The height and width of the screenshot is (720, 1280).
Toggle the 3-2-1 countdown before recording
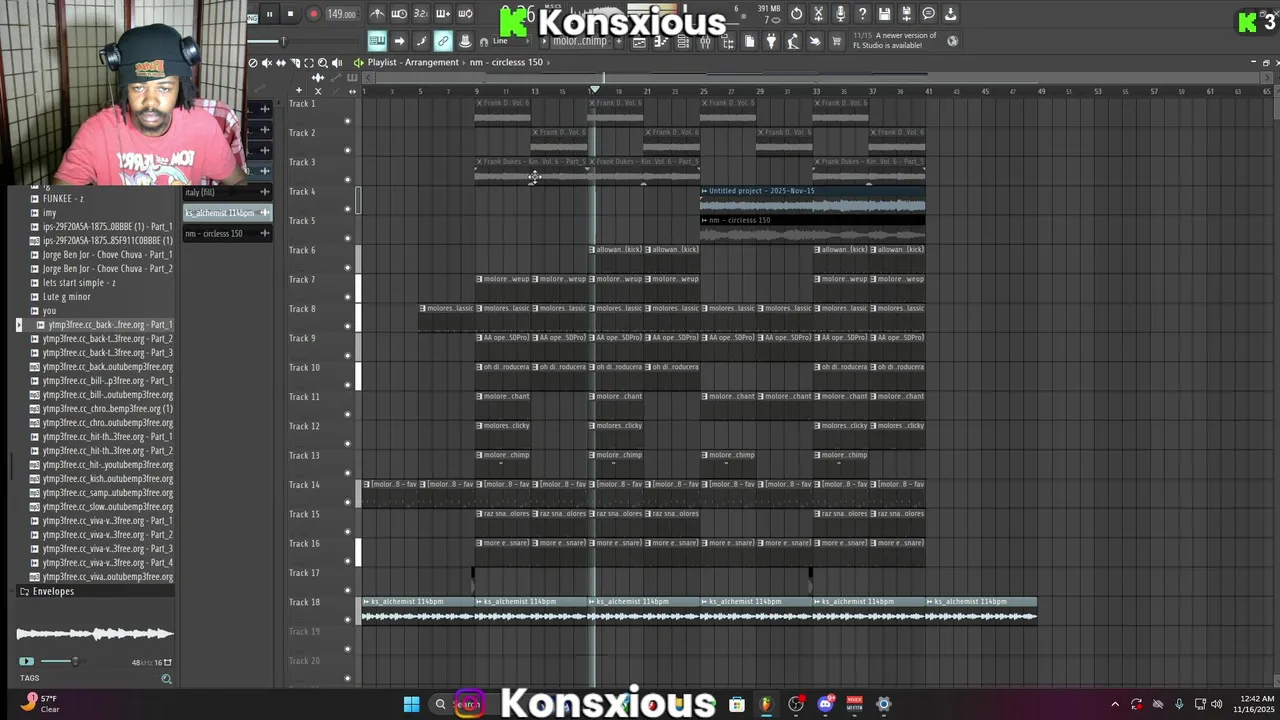421,14
